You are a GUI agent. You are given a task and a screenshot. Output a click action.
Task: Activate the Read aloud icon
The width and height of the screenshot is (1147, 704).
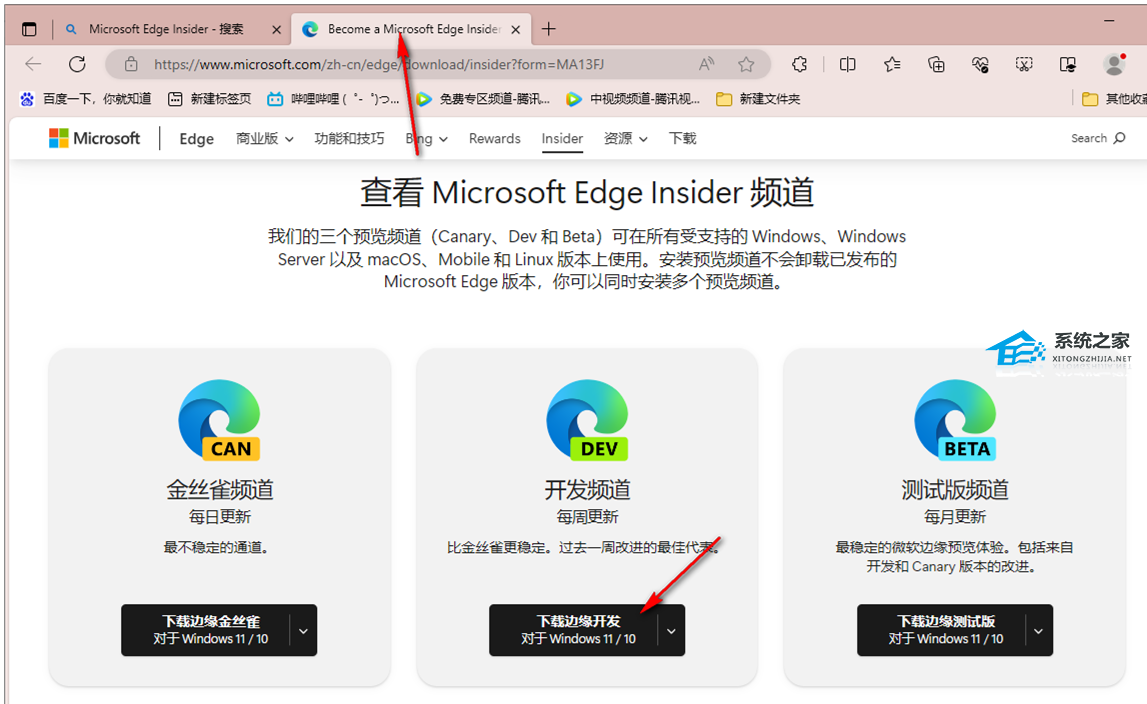coord(706,64)
